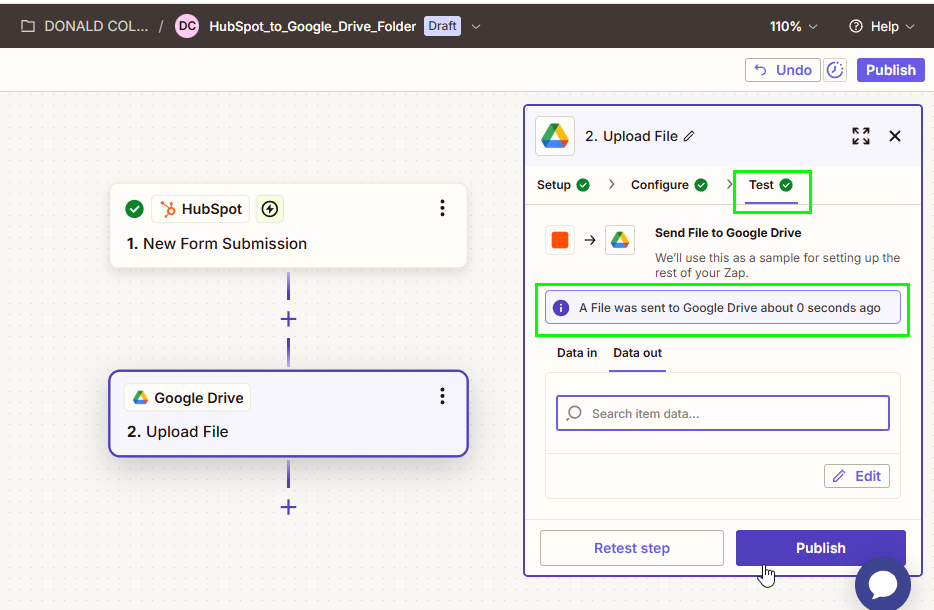
Task: Click the folder icon beside DONALD COL...
Action: coord(28,26)
